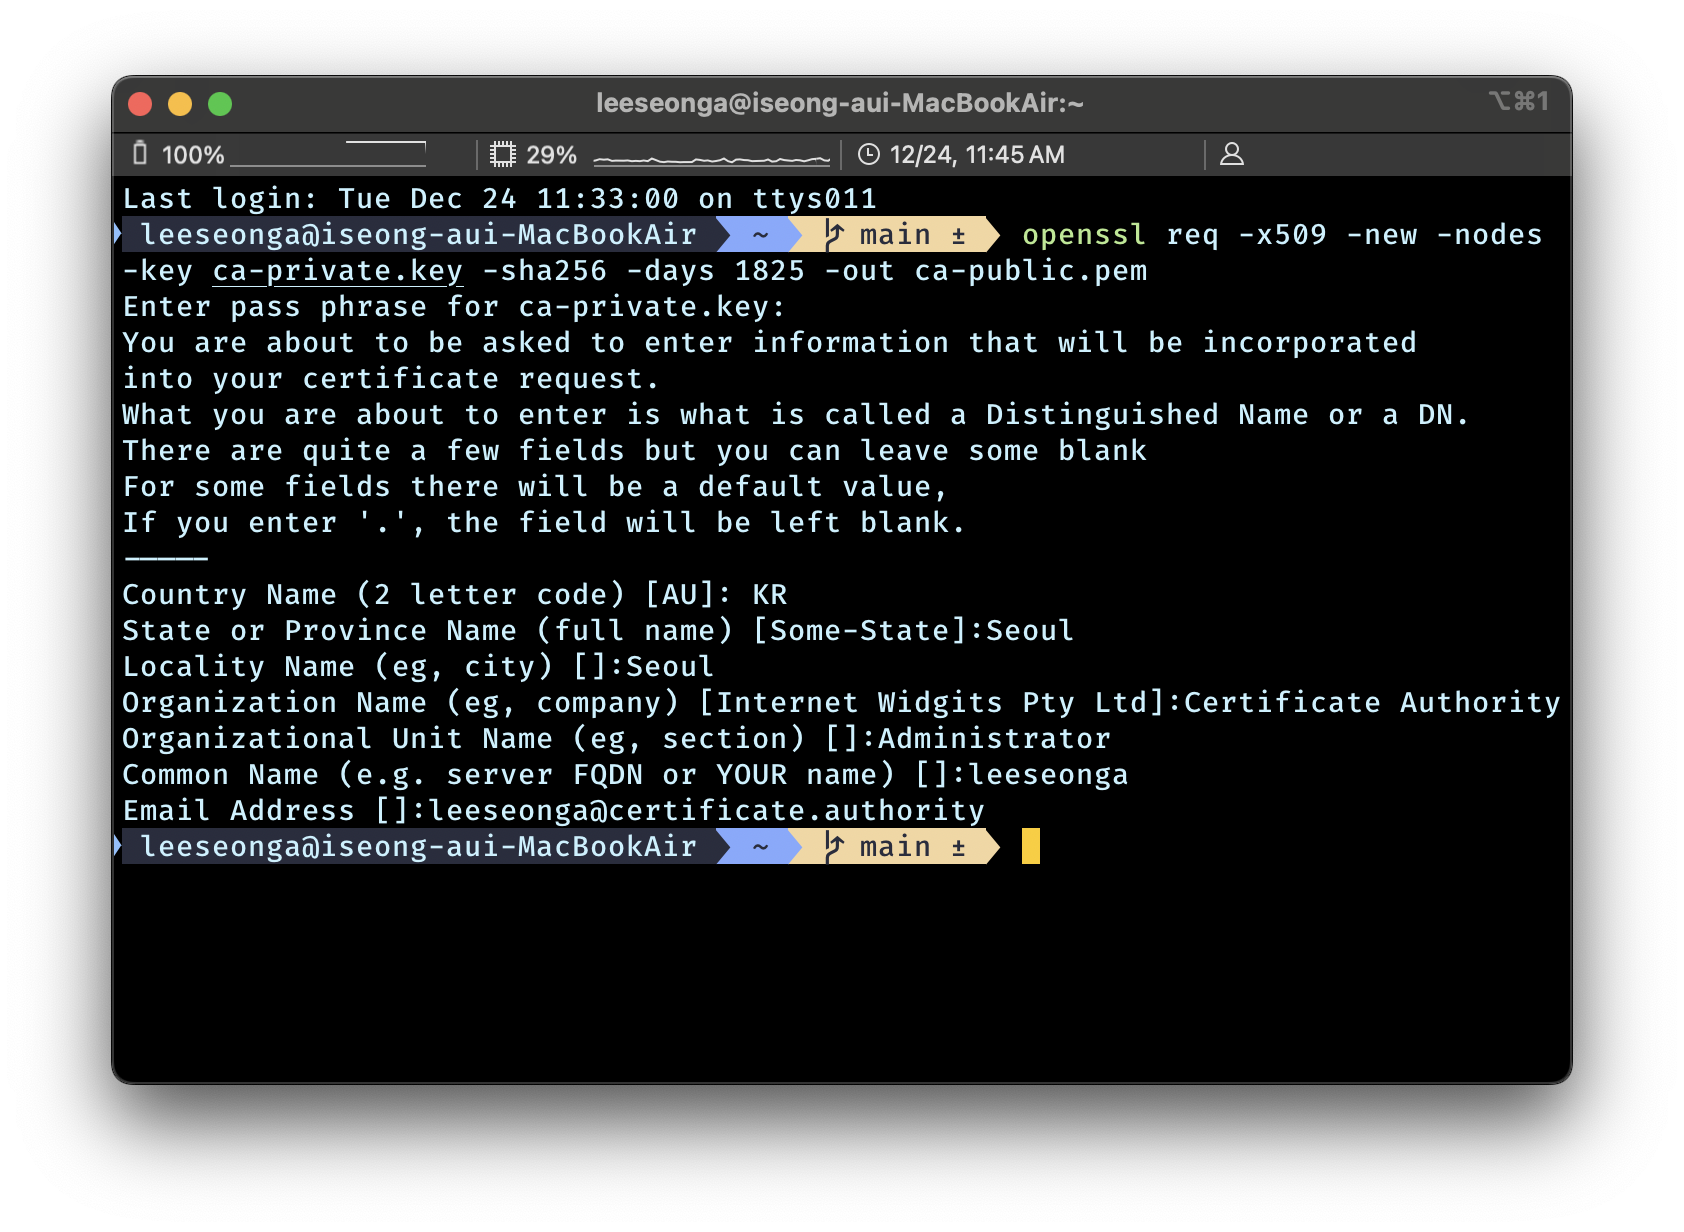This screenshot has width=1684, height=1232.
Task: Click the tilde directory segment in bottom prompt
Action: pyautogui.click(x=760, y=847)
